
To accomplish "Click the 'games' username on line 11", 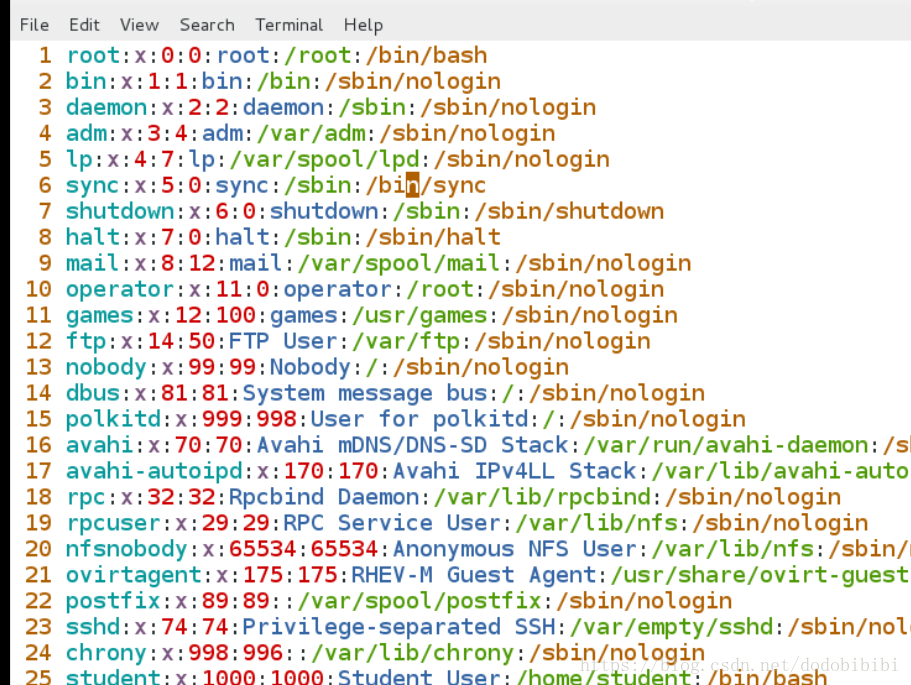I will 99,315.
